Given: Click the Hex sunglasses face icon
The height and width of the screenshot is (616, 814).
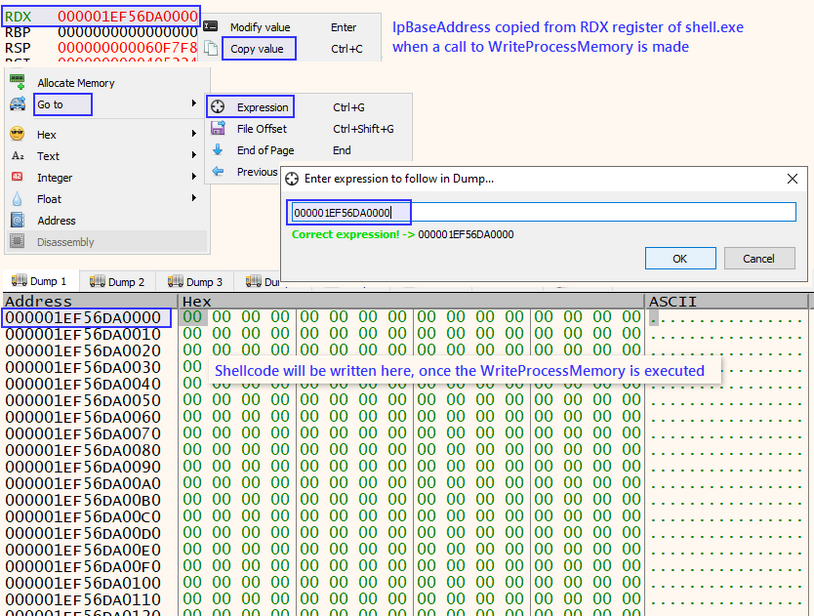Looking at the screenshot, I should click(17, 134).
